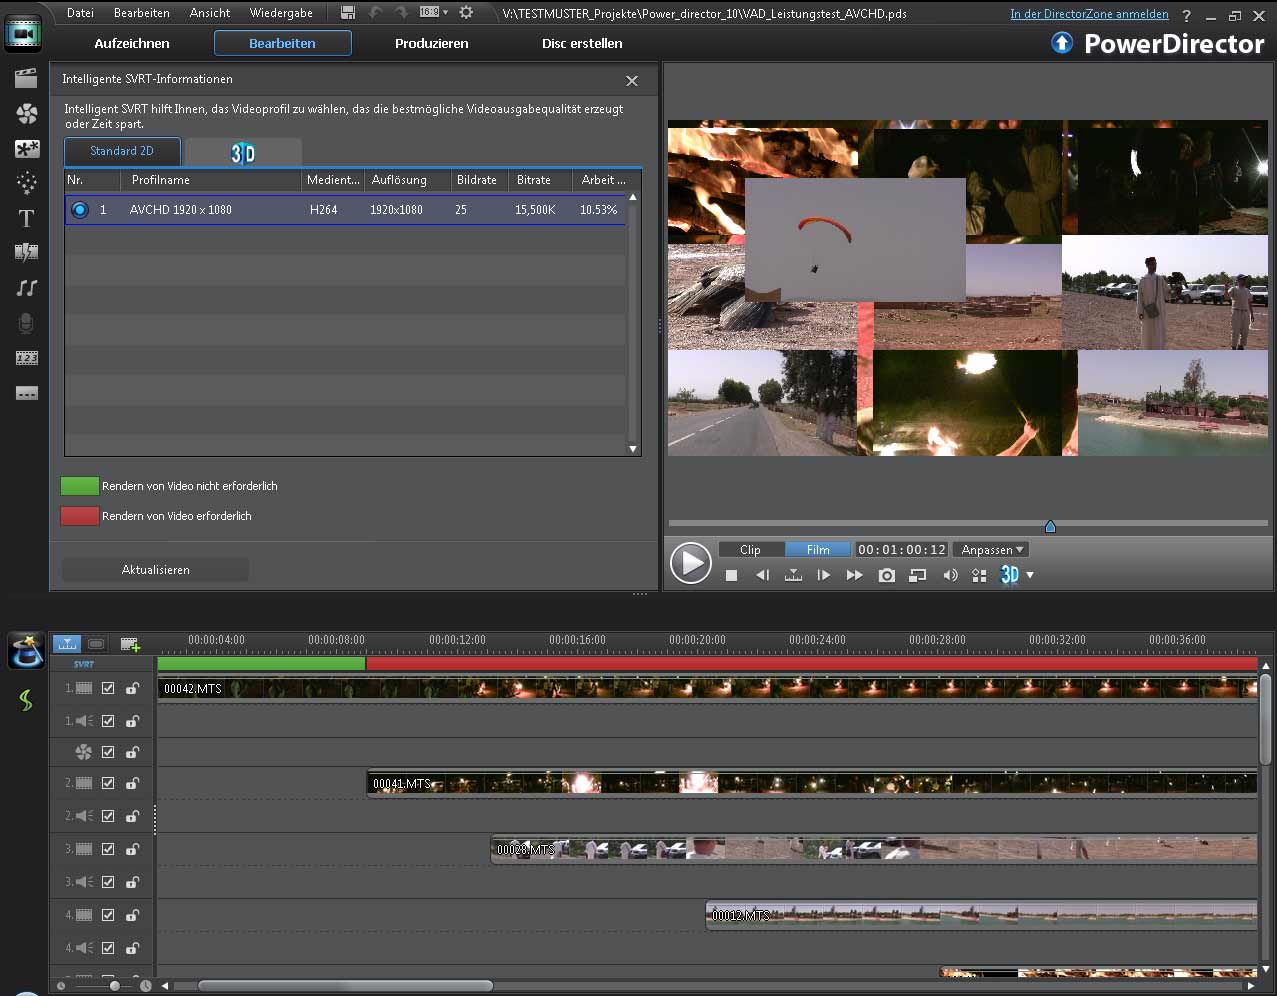Image resolution: width=1277 pixels, height=996 pixels.
Task: Open the Transition Room in the sidebar
Action: 27,253
